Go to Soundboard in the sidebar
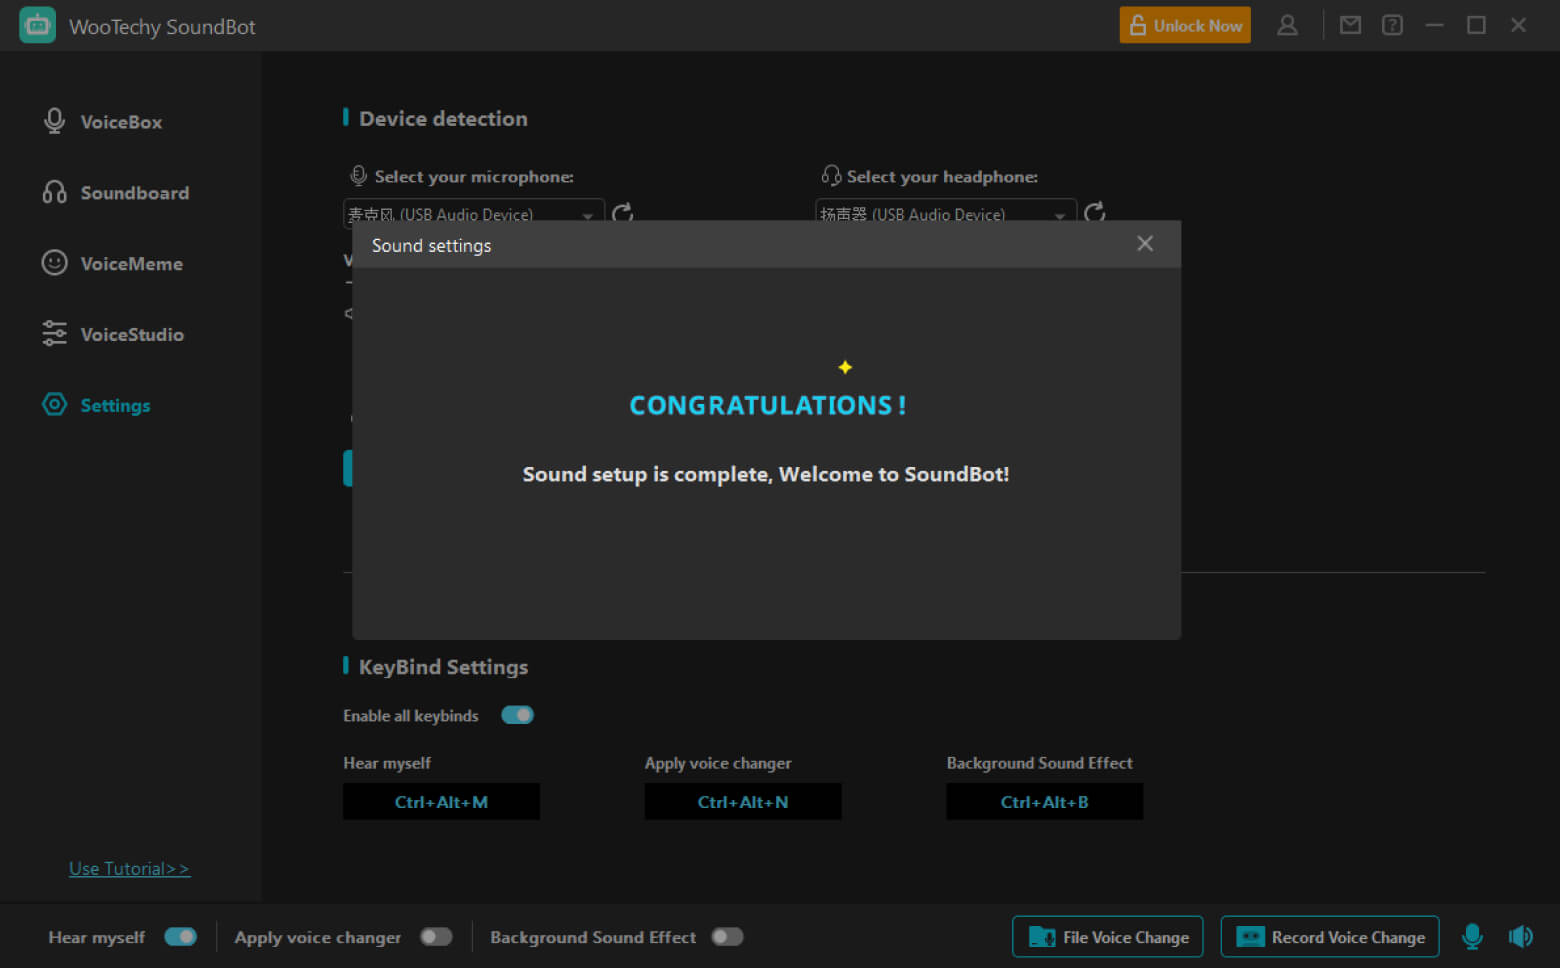The height and width of the screenshot is (968, 1560). point(134,193)
